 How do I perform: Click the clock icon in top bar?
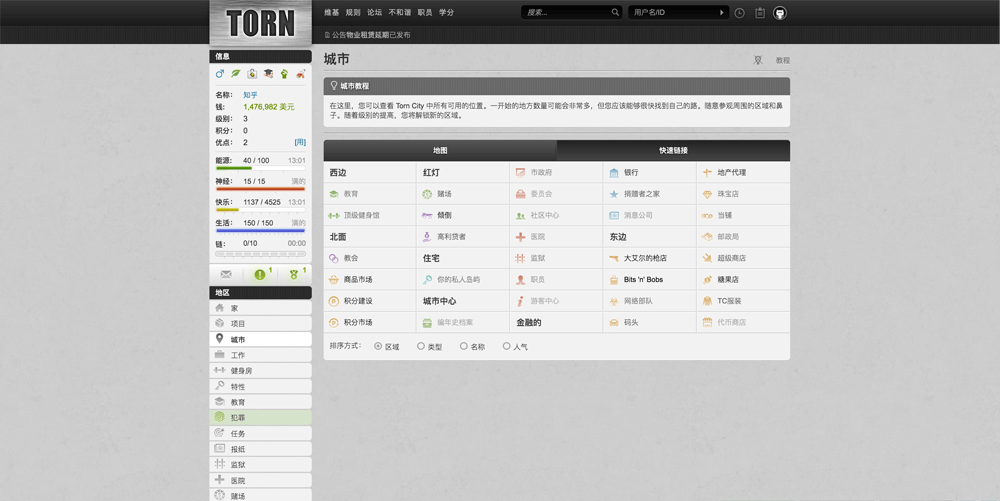(739, 13)
